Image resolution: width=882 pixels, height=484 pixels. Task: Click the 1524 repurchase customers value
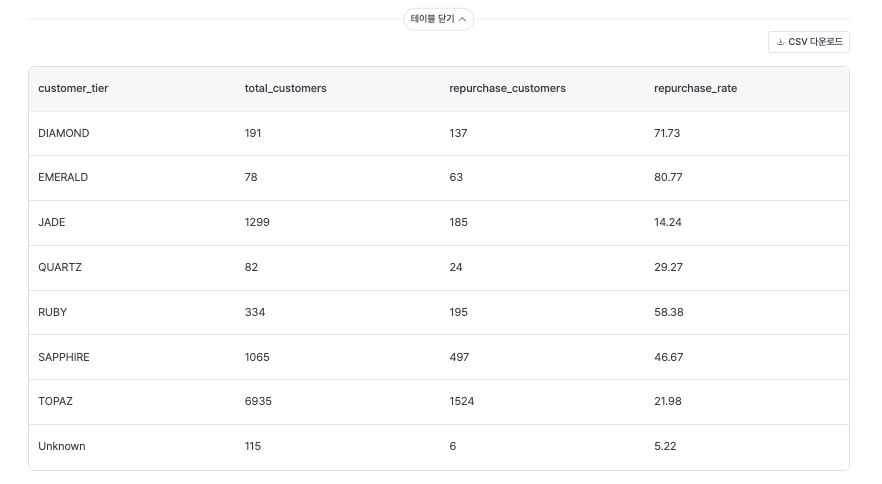[463, 401]
